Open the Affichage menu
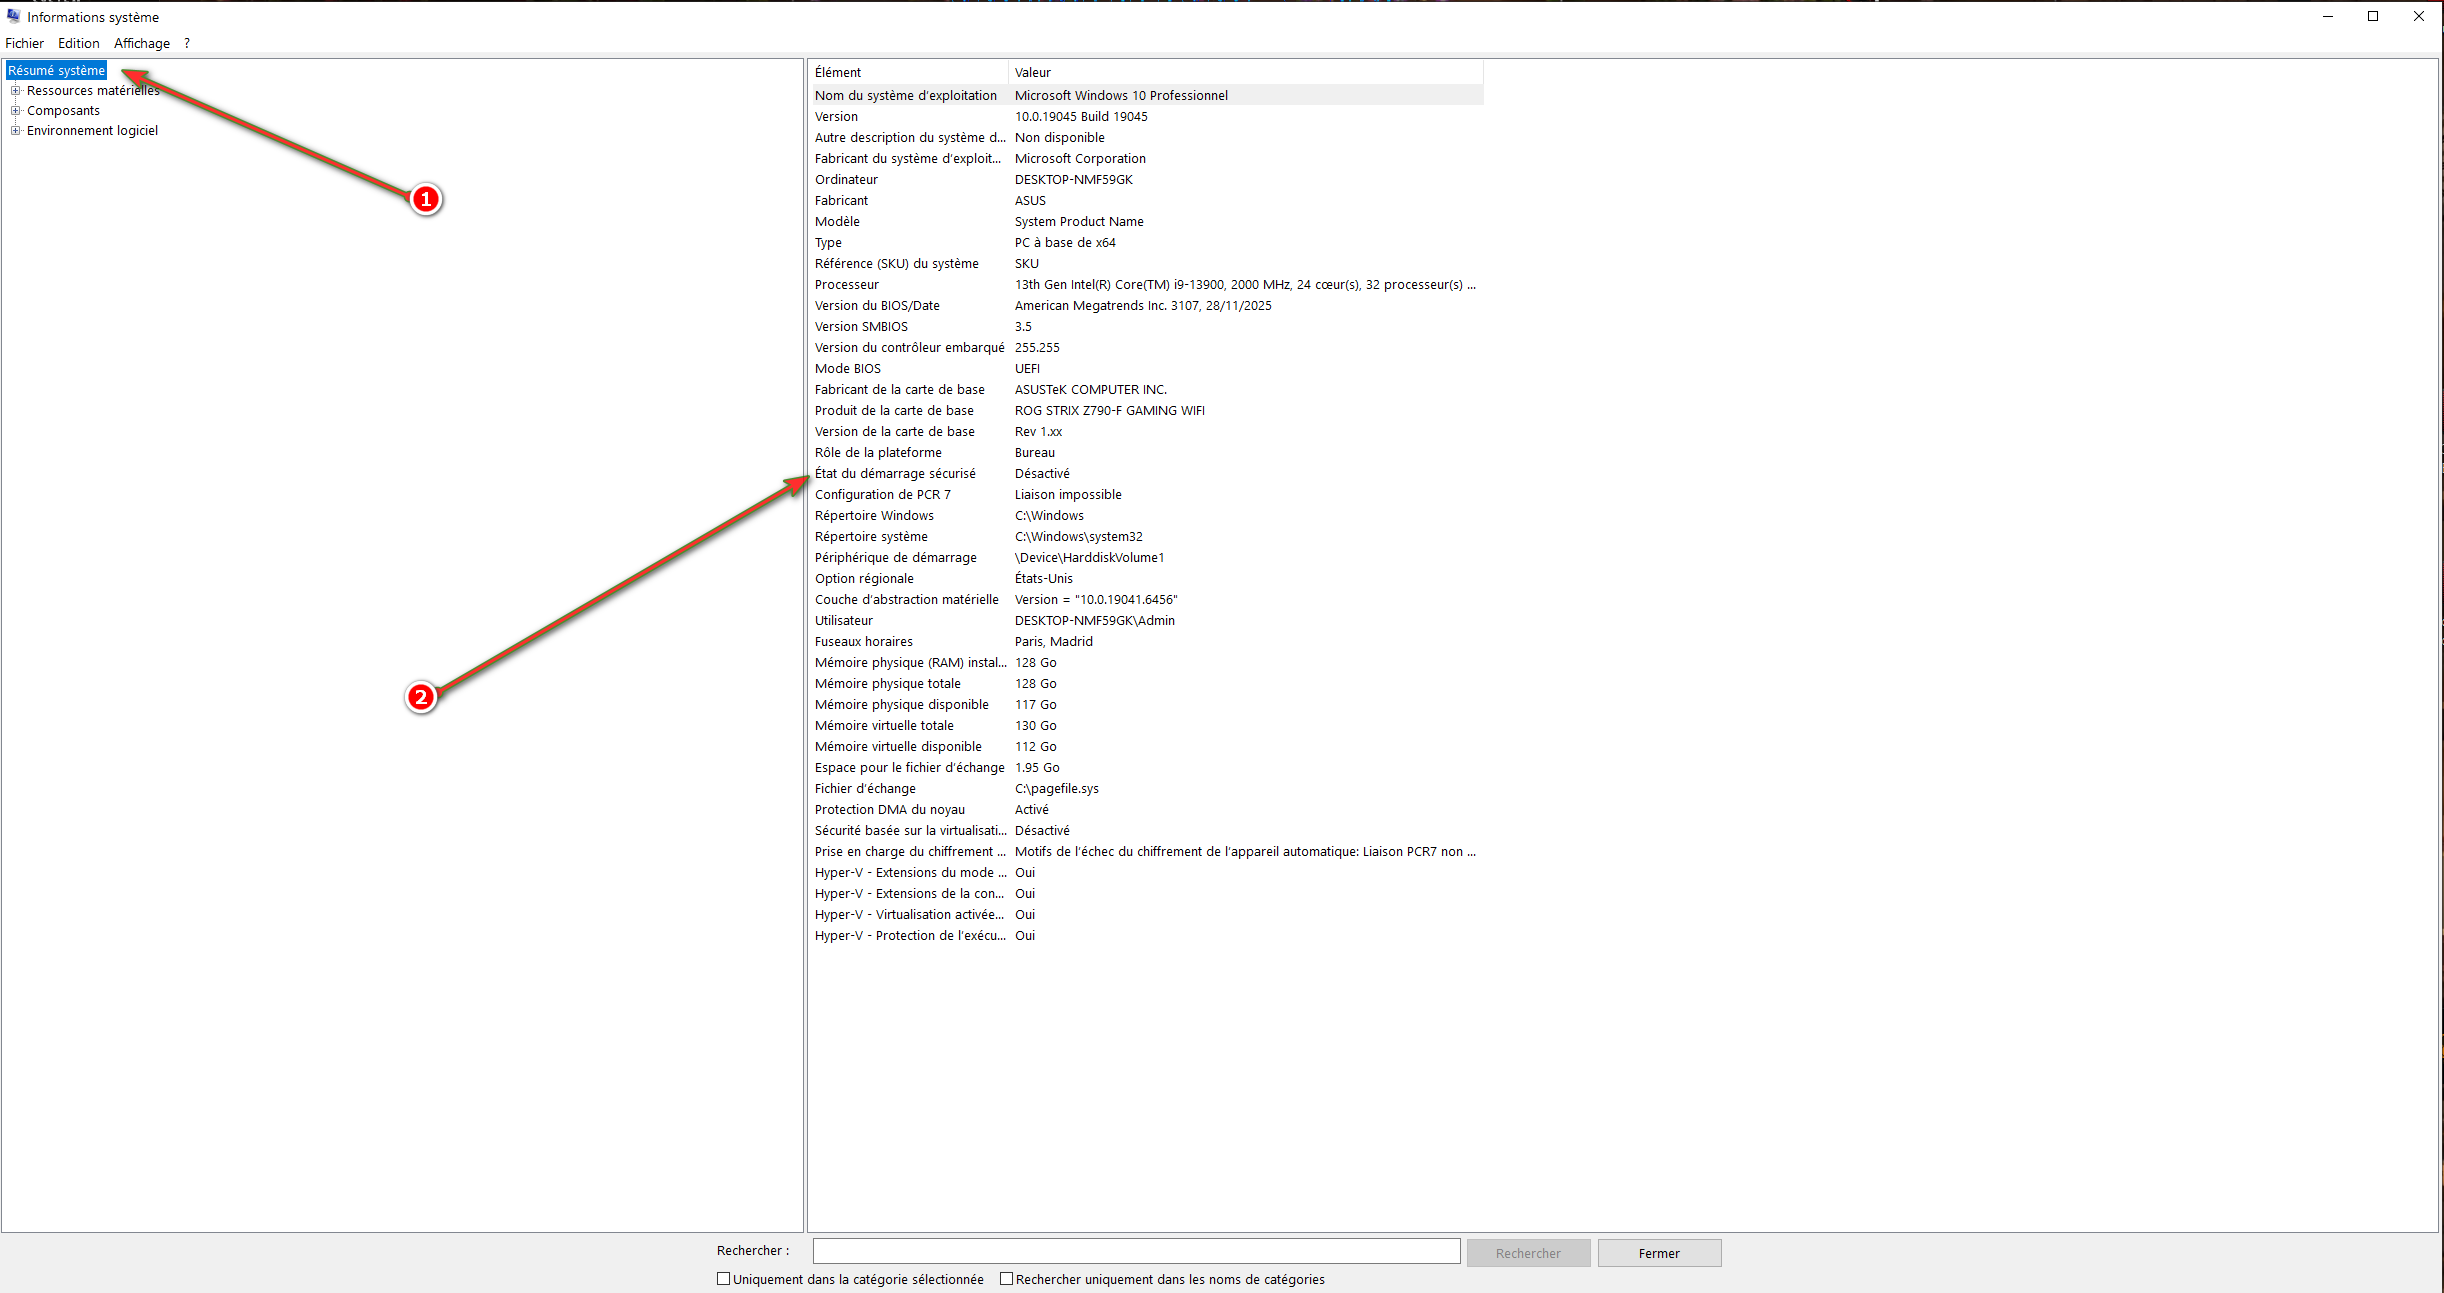The width and height of the screenshot is (2444, 1293). point(142,43)
